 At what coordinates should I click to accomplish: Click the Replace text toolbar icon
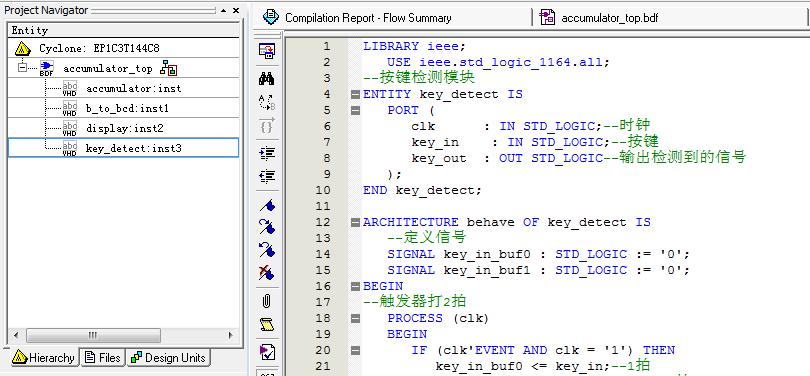click(x=267, y=102)
